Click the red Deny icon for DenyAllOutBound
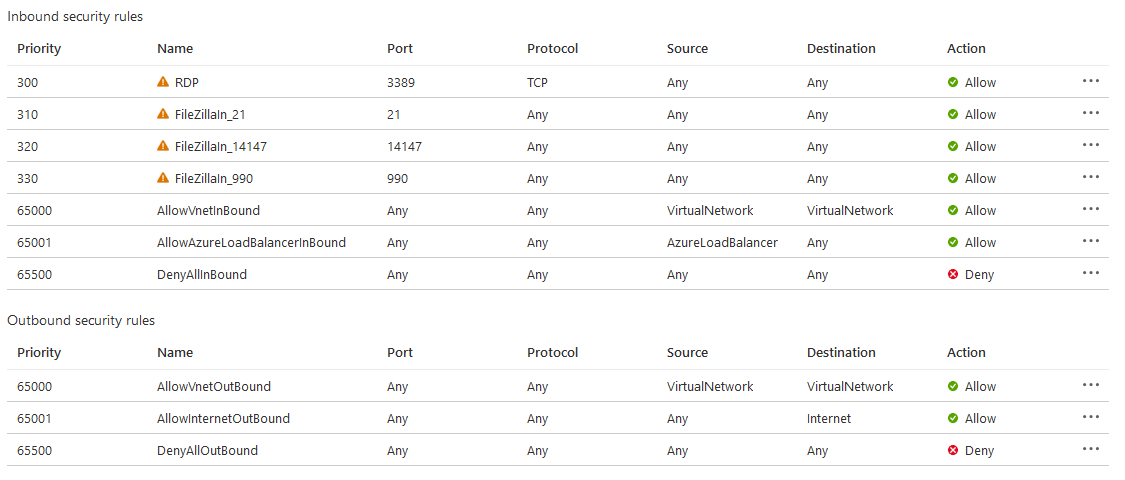Image resolution: width=1125 pixels, height=480 pixels. tap(953, 451)
